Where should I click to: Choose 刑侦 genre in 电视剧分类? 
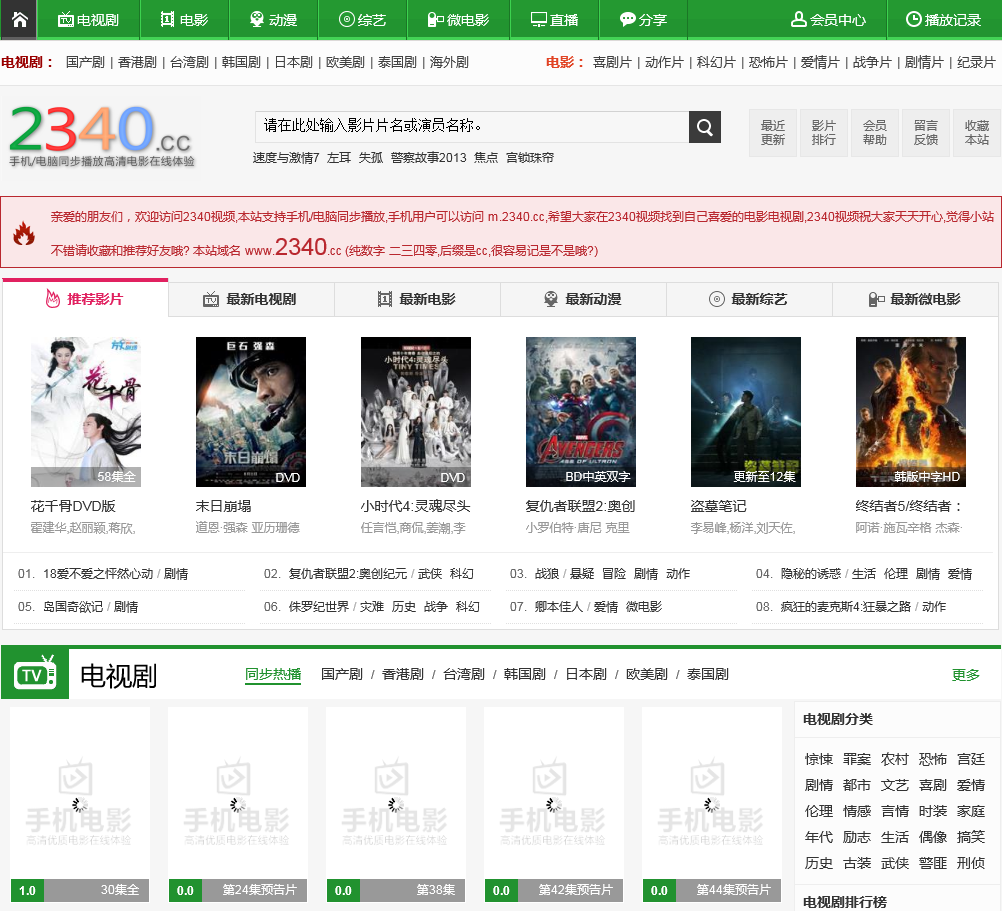[971, 863]
